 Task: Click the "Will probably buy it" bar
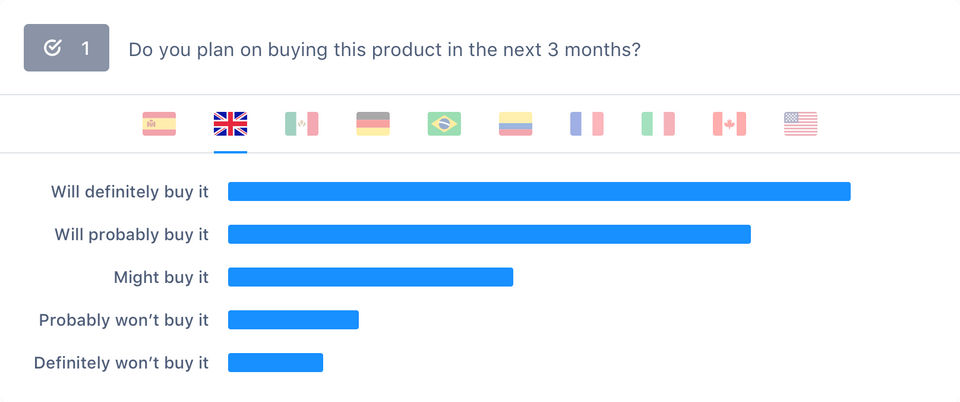pyautogui.click(x=489, y=234)
